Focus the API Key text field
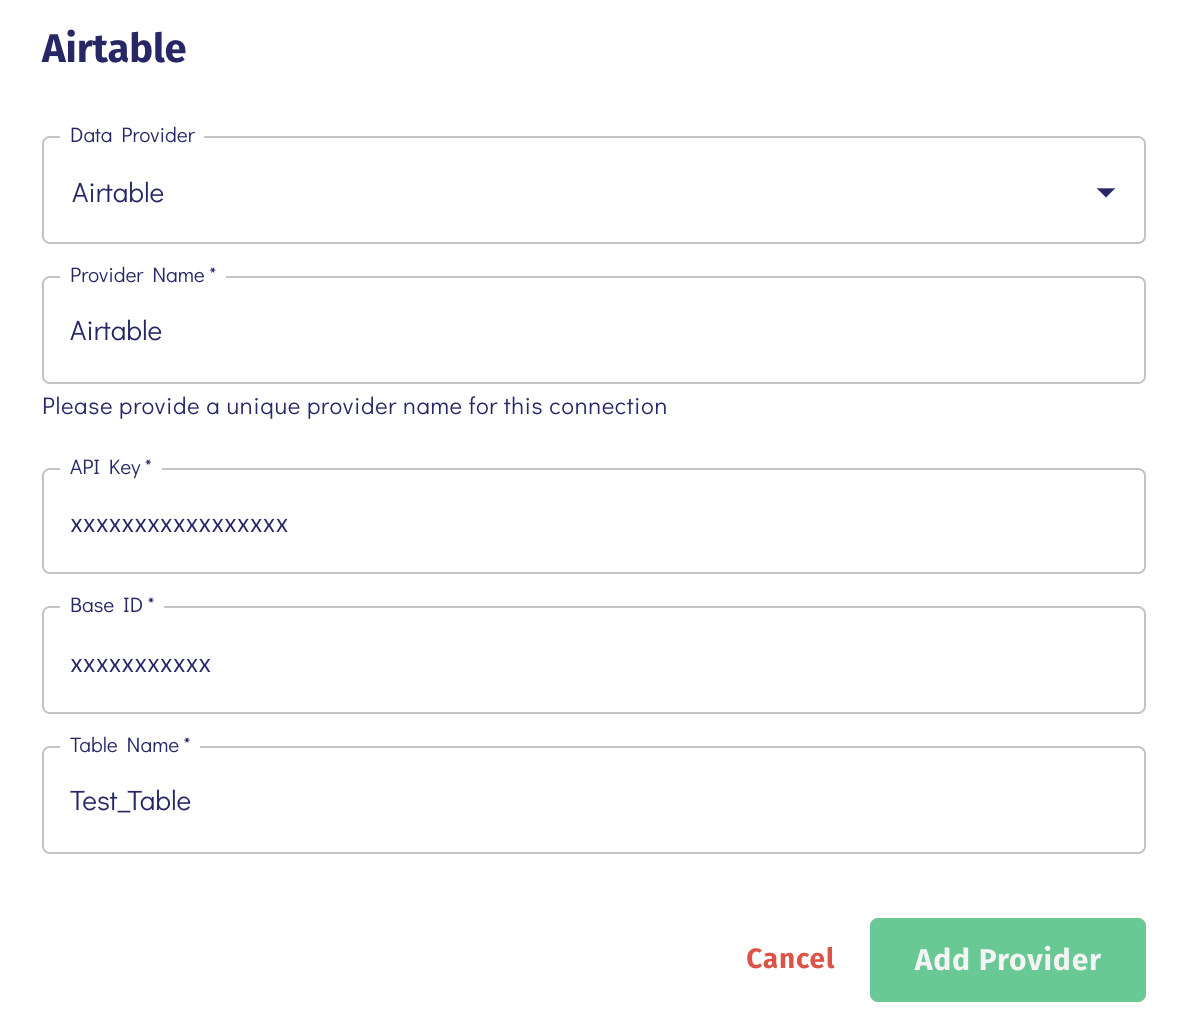Image resolution: width=1190 pixels, height=1028 pixels. tap(593, 521)
